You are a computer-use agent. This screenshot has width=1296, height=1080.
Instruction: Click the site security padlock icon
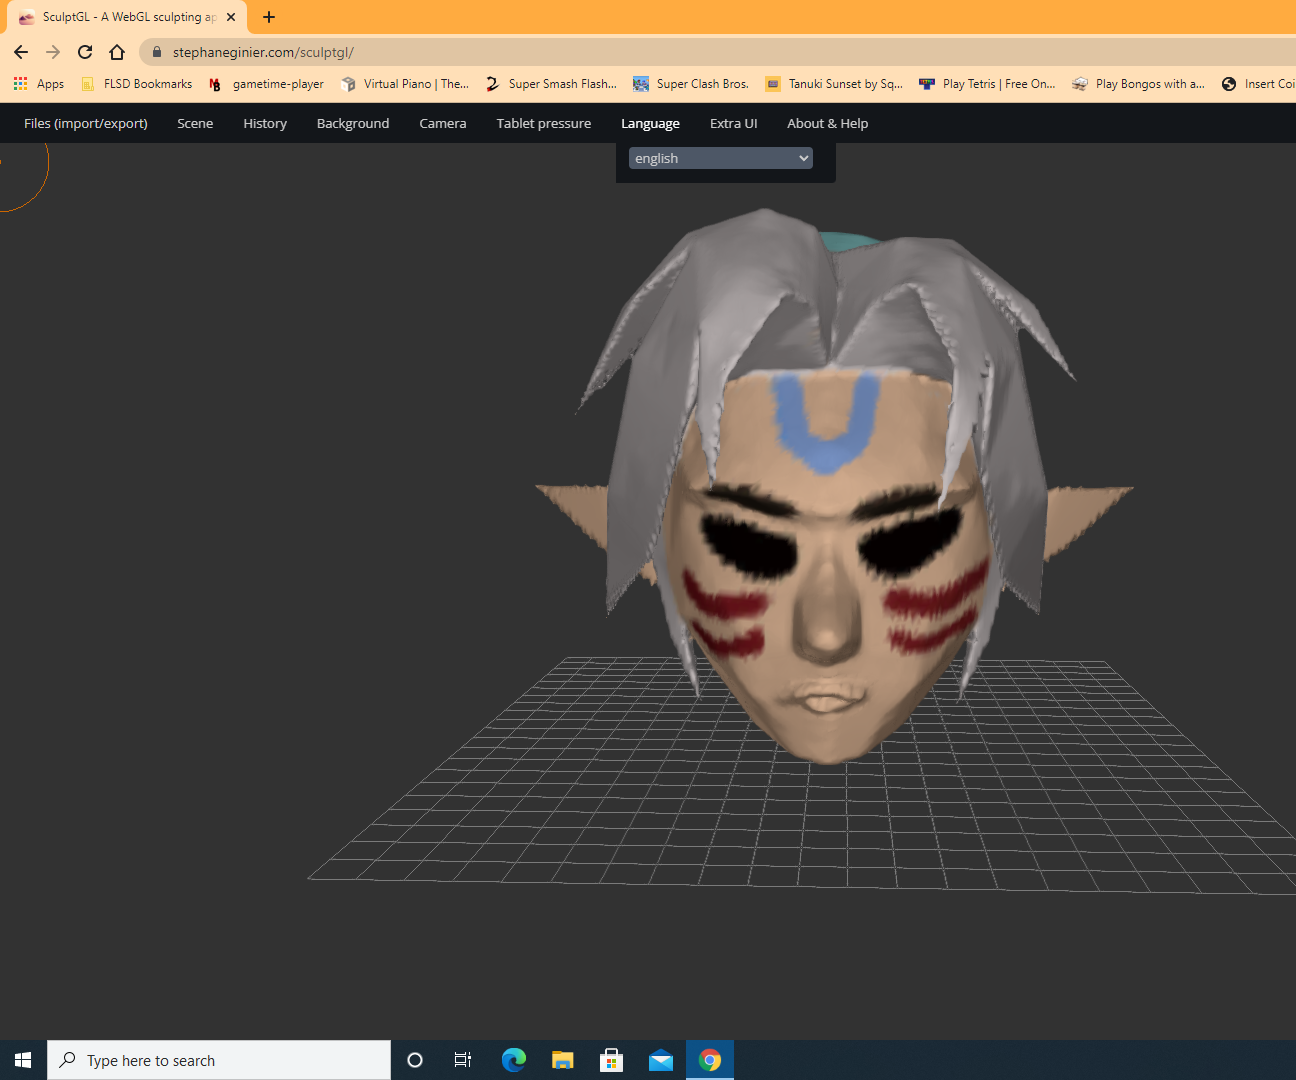[157, 52]
